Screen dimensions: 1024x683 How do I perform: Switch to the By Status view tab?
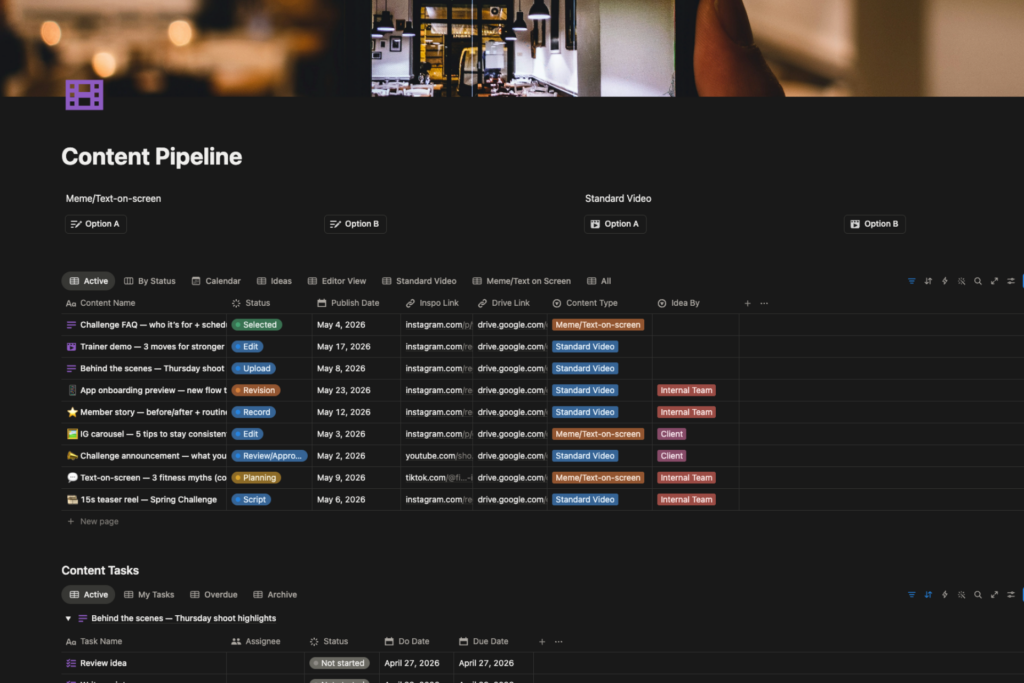(150, 281)
